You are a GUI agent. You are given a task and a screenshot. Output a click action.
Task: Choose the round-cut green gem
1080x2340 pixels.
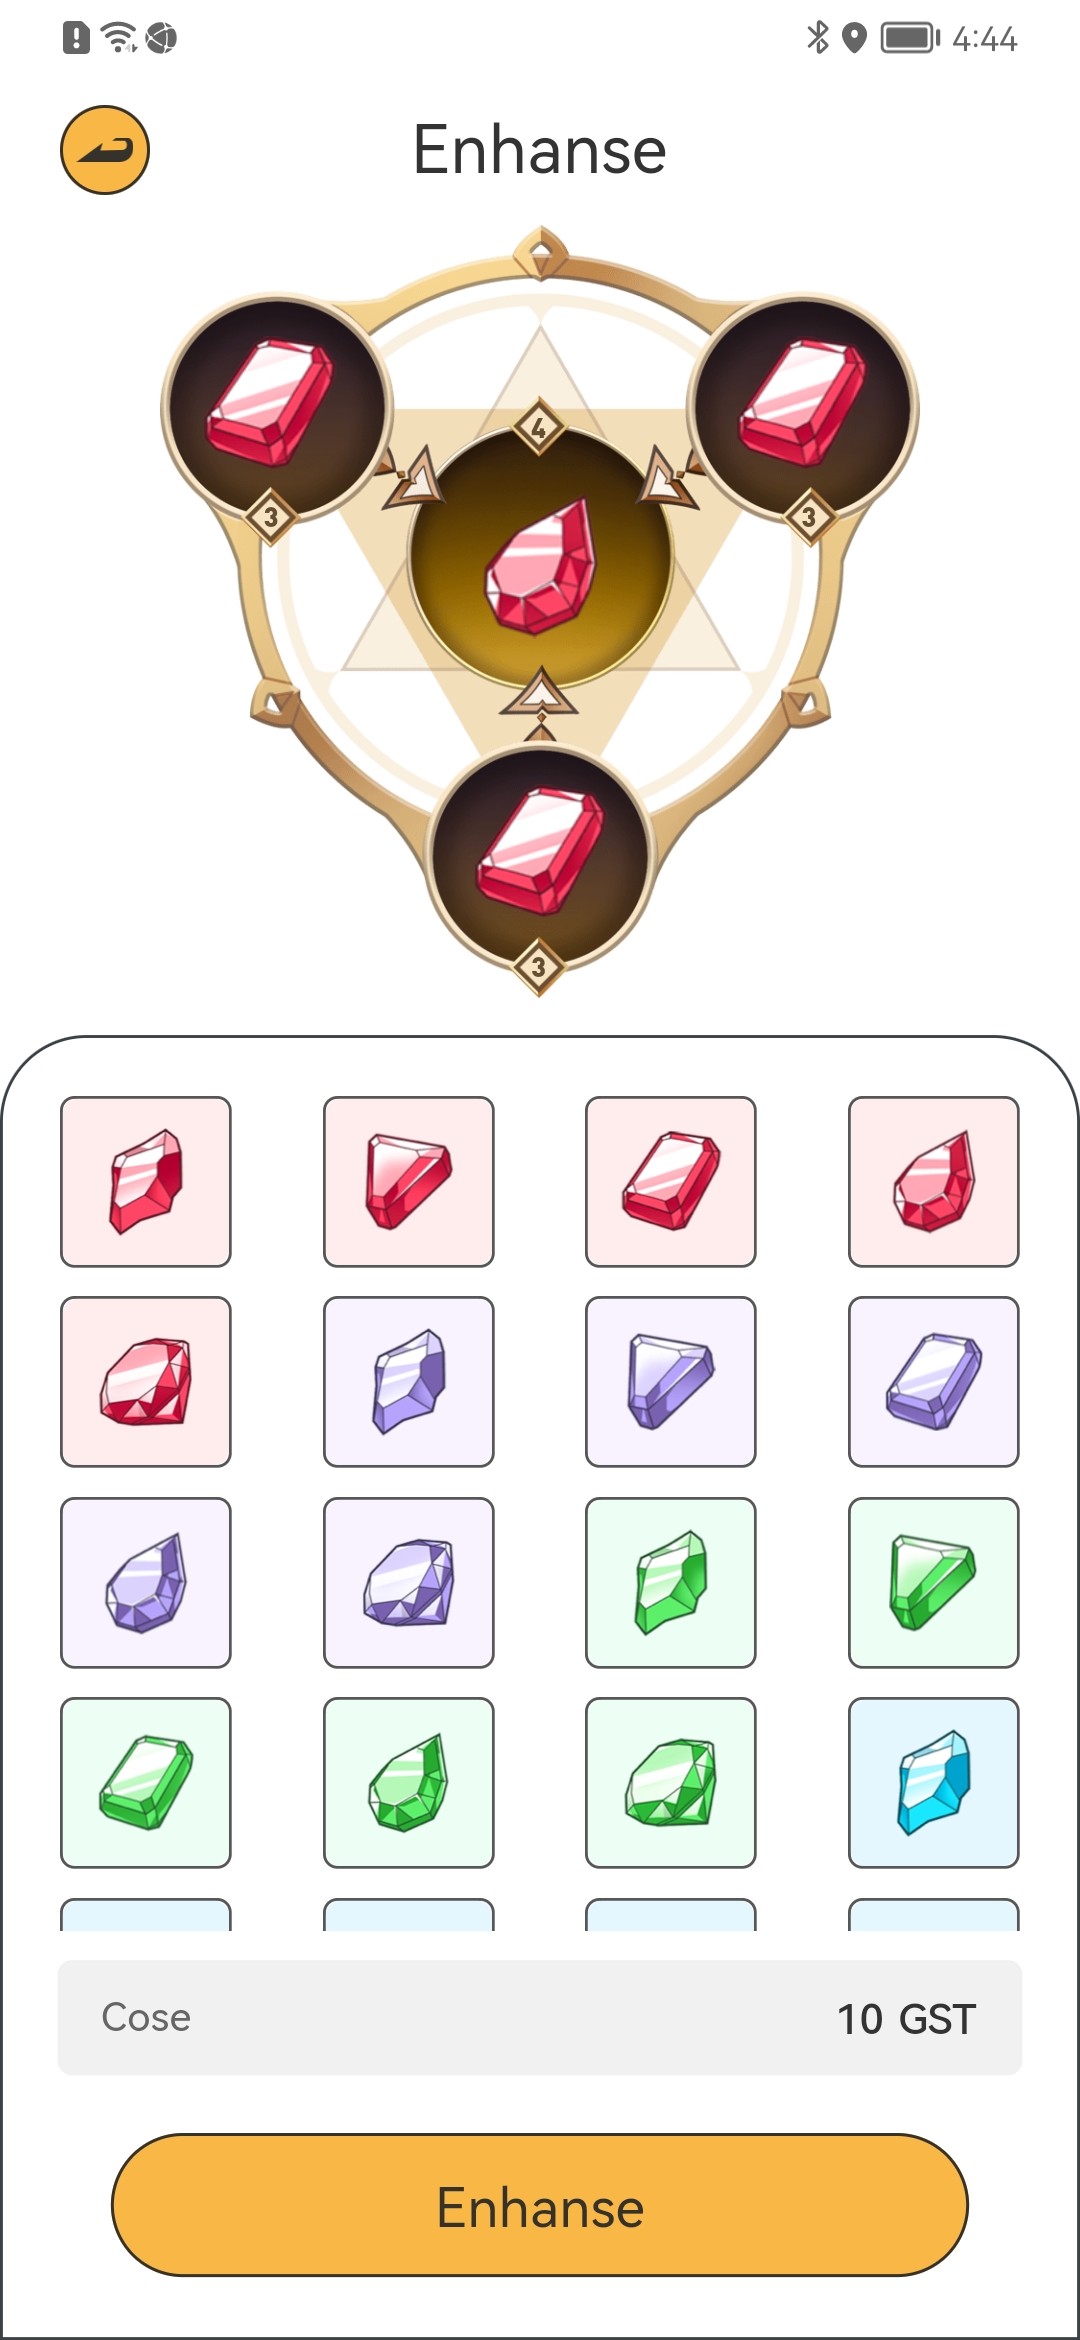(671, 1782)
